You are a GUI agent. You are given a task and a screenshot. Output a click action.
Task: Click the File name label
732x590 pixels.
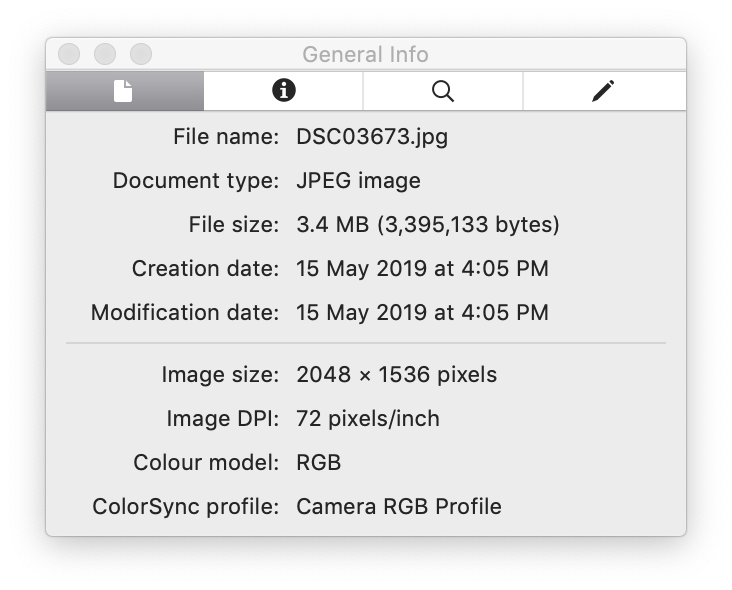coord(226,137)
